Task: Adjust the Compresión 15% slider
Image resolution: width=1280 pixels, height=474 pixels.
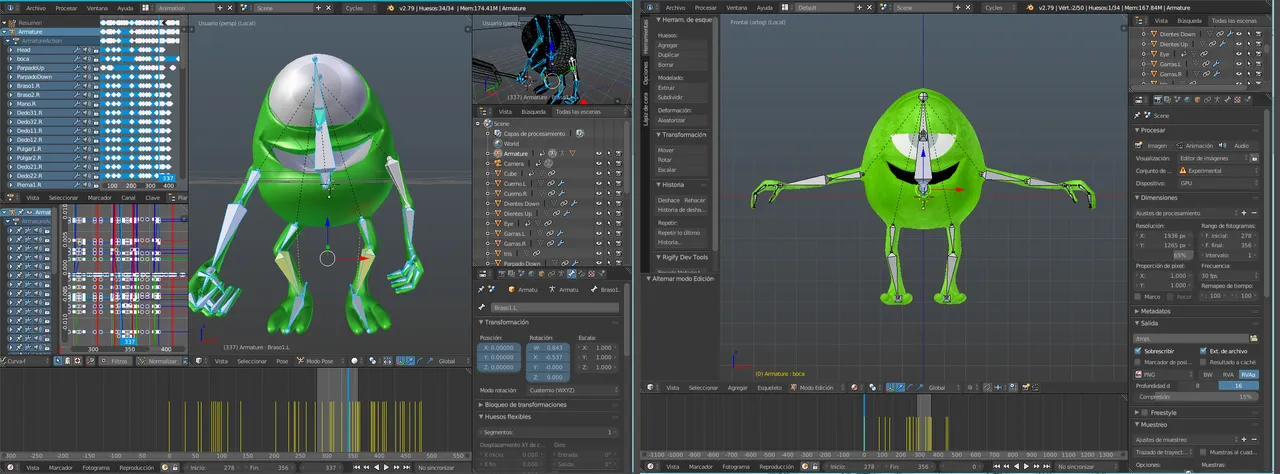Action: pos(1195,397)
